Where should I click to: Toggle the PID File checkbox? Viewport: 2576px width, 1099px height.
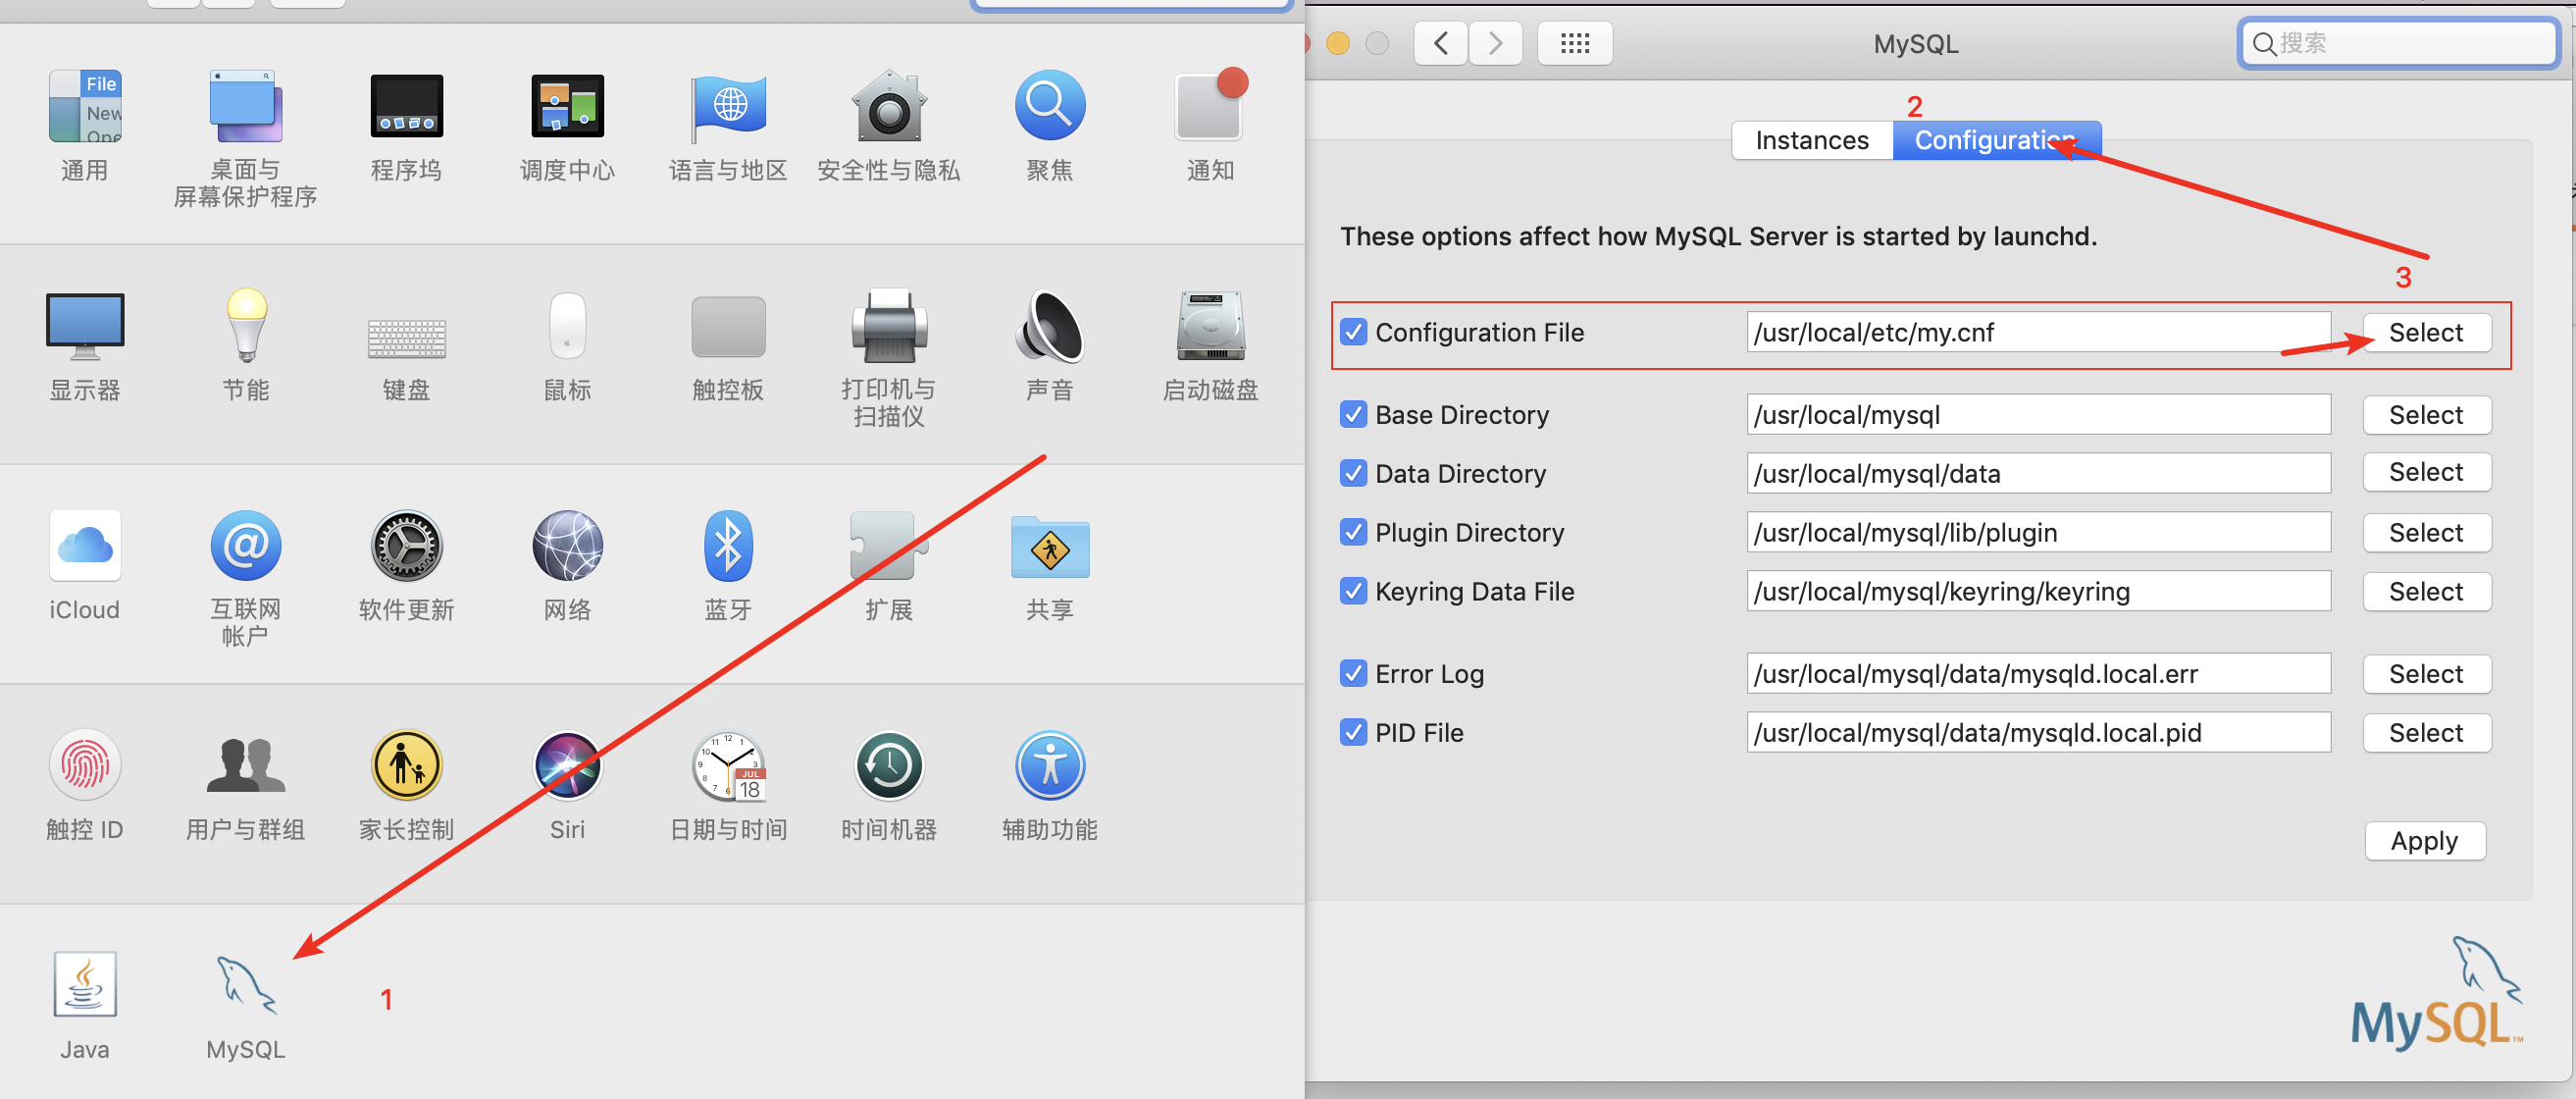click(1354, 732)
